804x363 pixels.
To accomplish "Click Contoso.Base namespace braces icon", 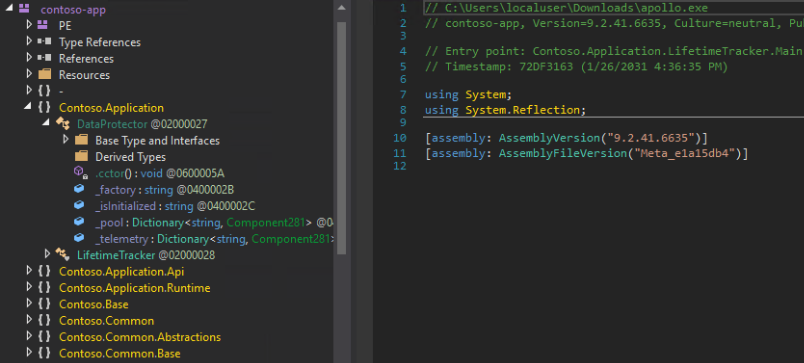I will (x=44, y=304).
